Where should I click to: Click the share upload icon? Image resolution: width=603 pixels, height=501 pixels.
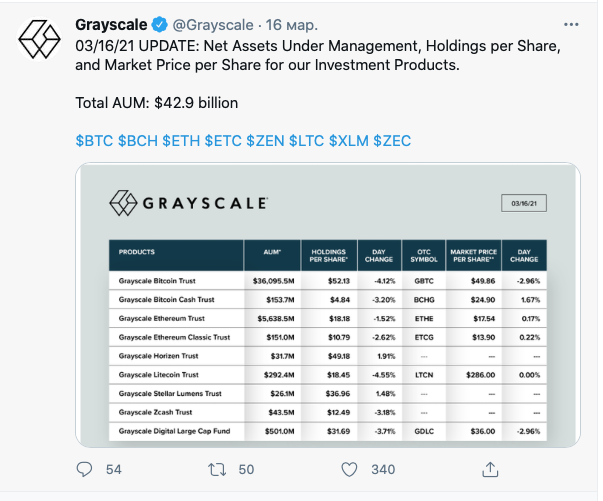490,468
